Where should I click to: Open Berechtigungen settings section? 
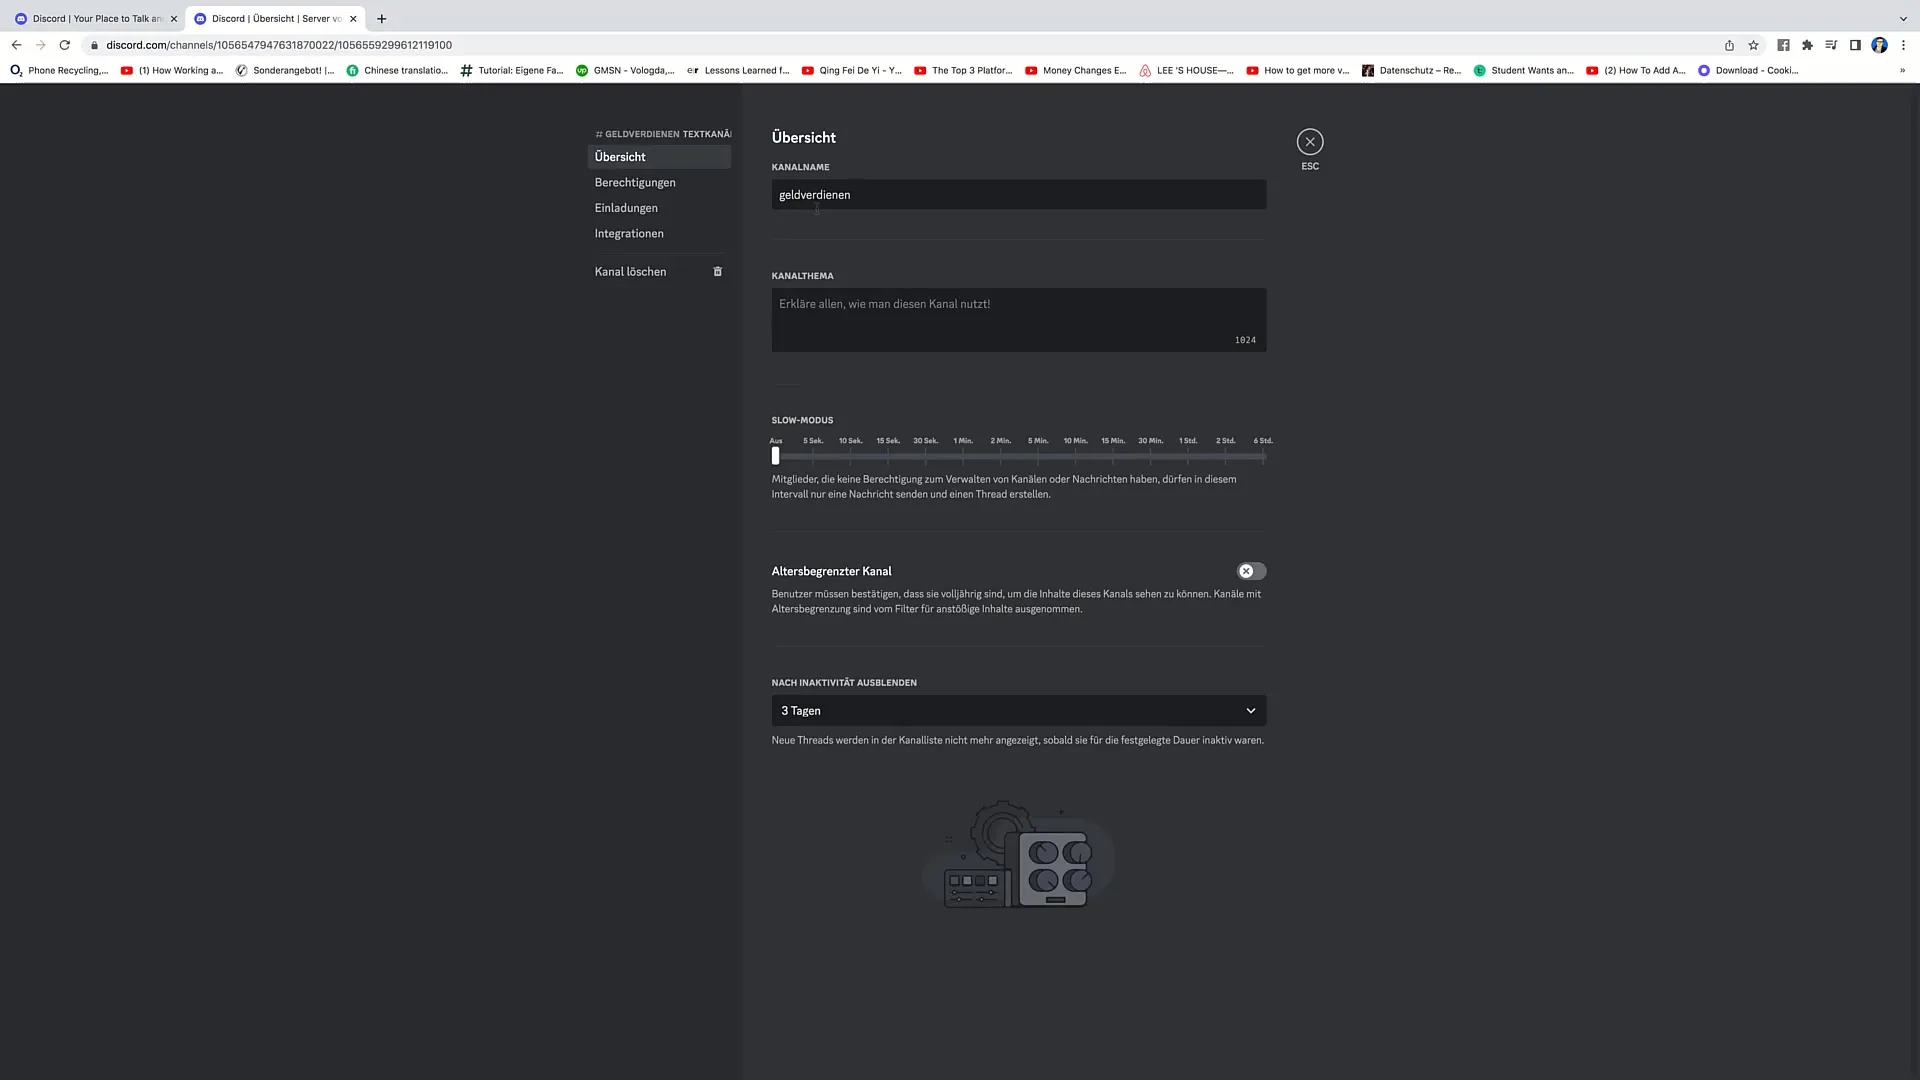[634, 182]
